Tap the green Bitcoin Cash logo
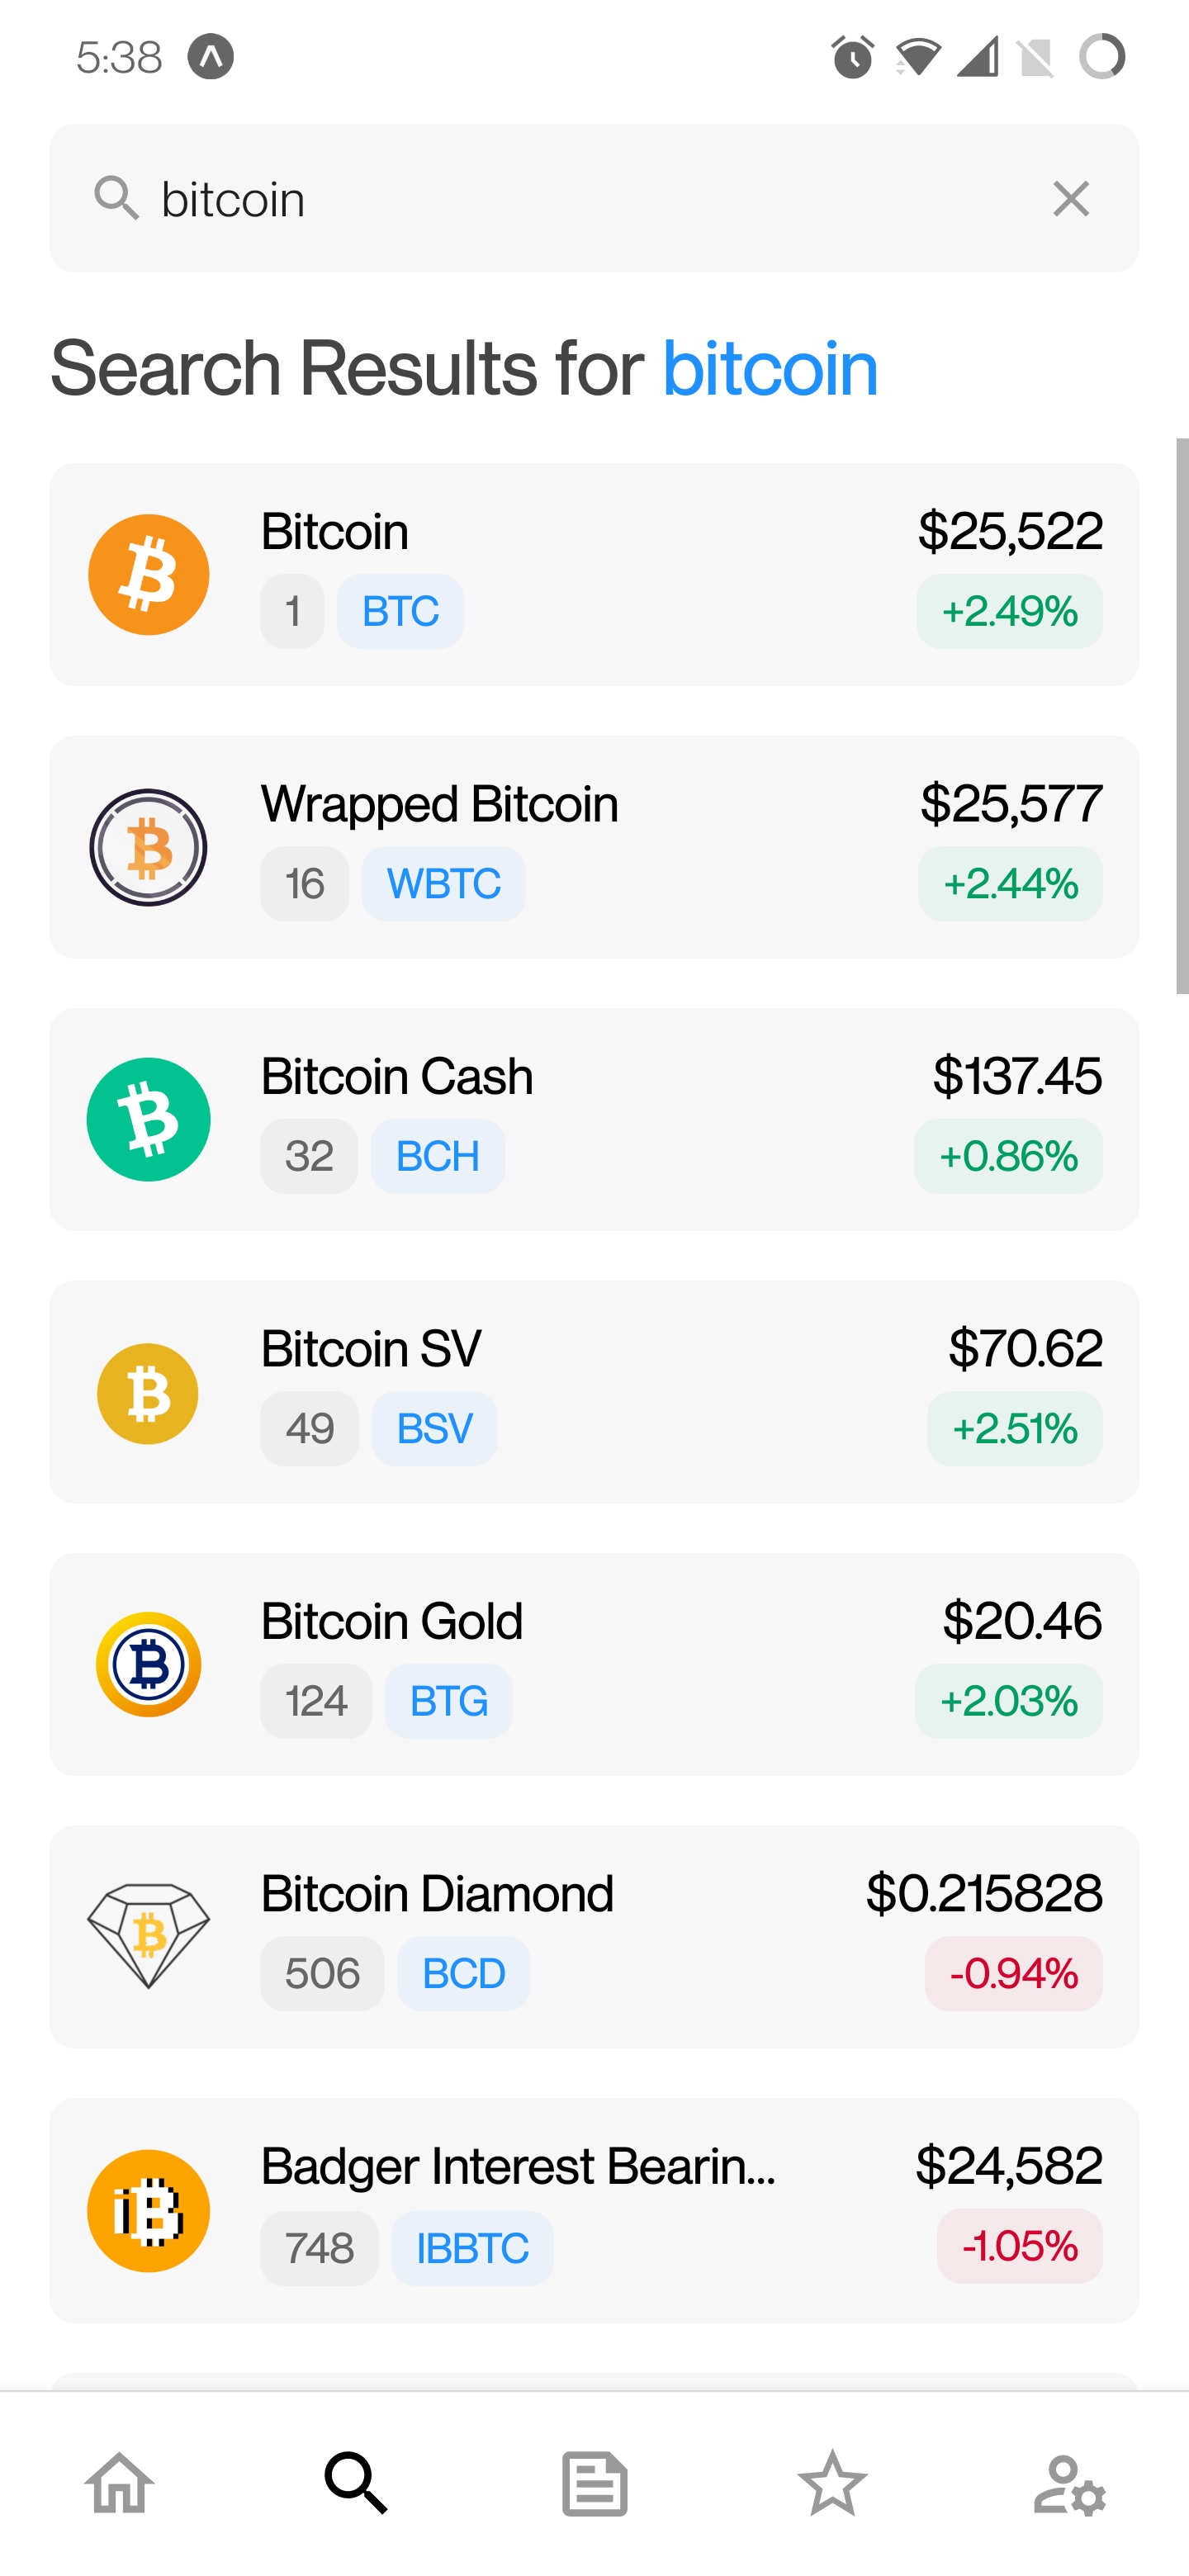 pos(148,1119)
